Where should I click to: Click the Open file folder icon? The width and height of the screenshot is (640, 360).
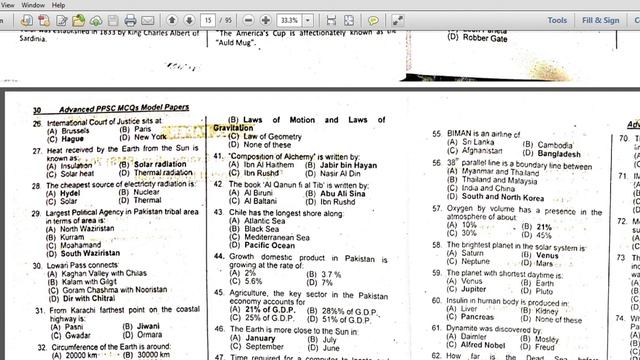[x=79, y=20]
